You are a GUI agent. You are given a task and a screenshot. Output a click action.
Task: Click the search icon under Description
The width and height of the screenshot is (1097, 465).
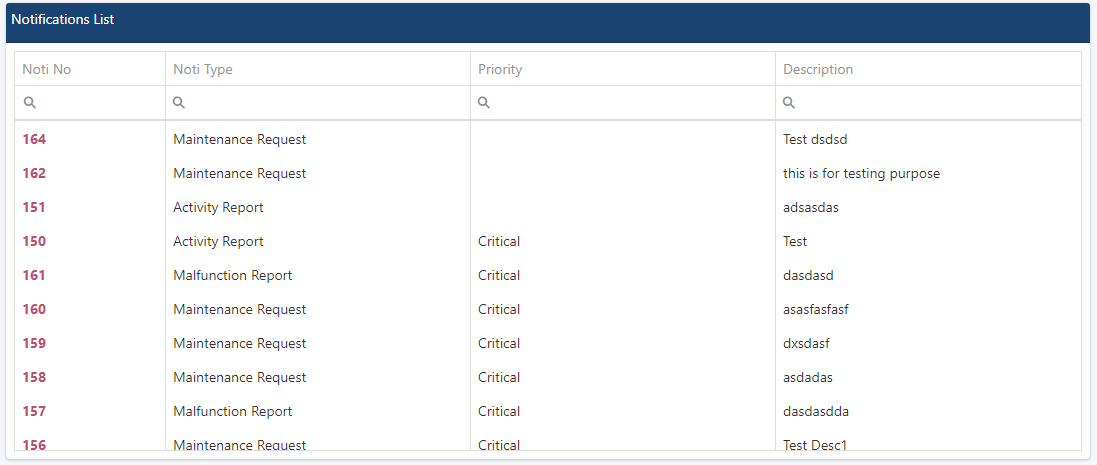[789, 103]
